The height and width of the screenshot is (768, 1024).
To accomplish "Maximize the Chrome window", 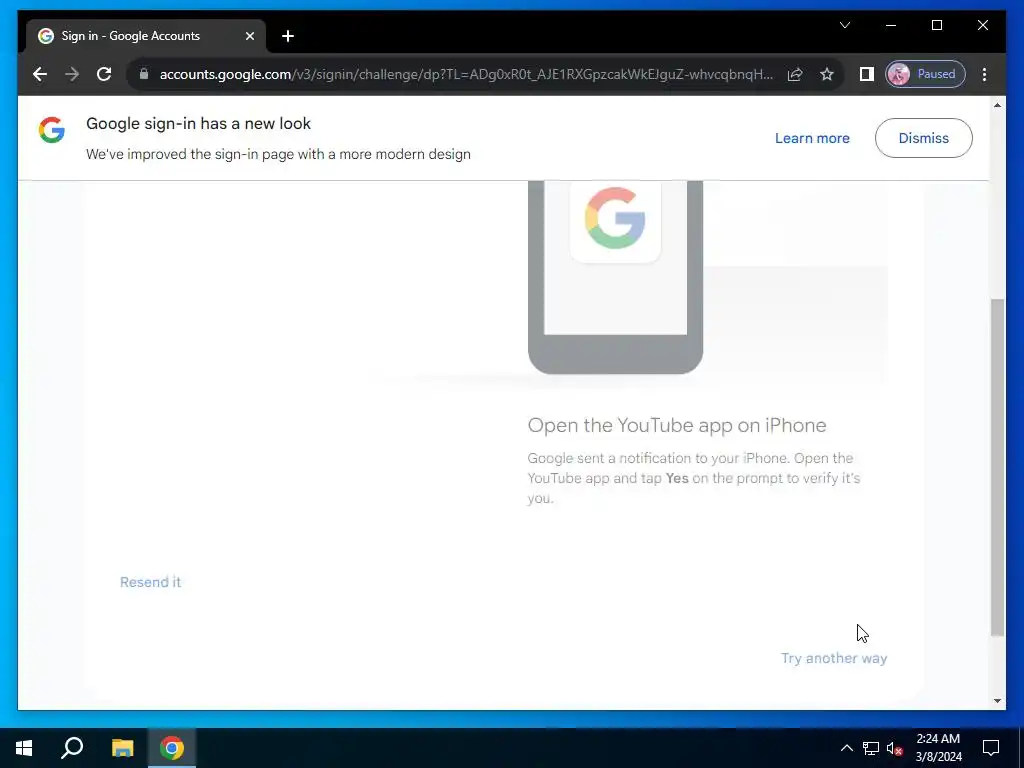I will coord(936,25).
